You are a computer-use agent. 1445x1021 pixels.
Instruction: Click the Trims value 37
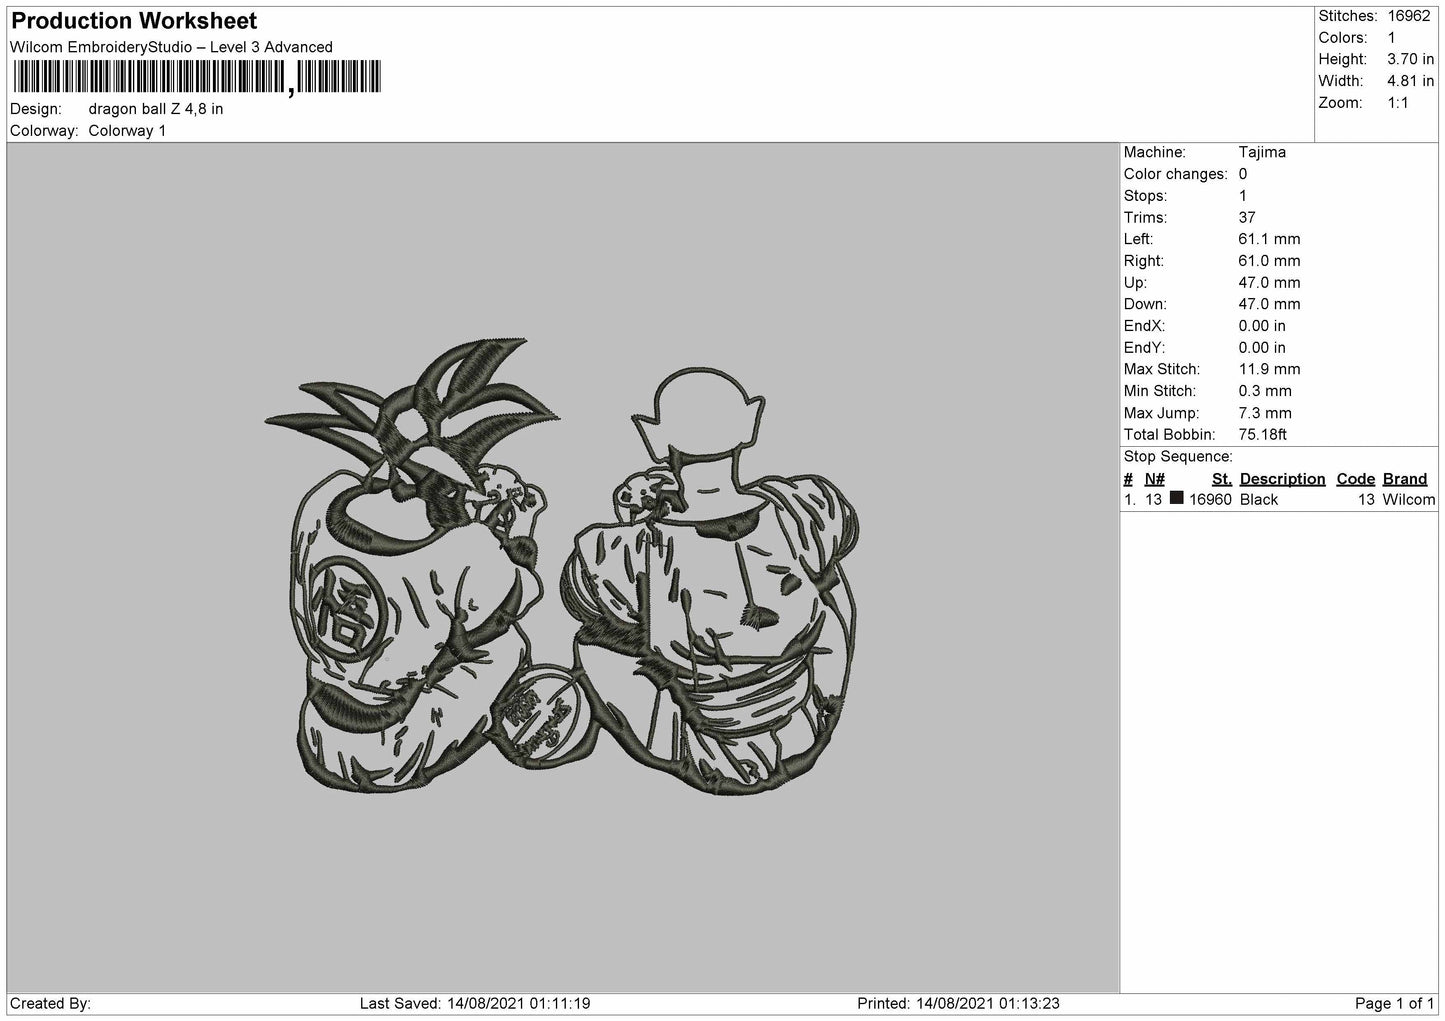(1247, 217)
